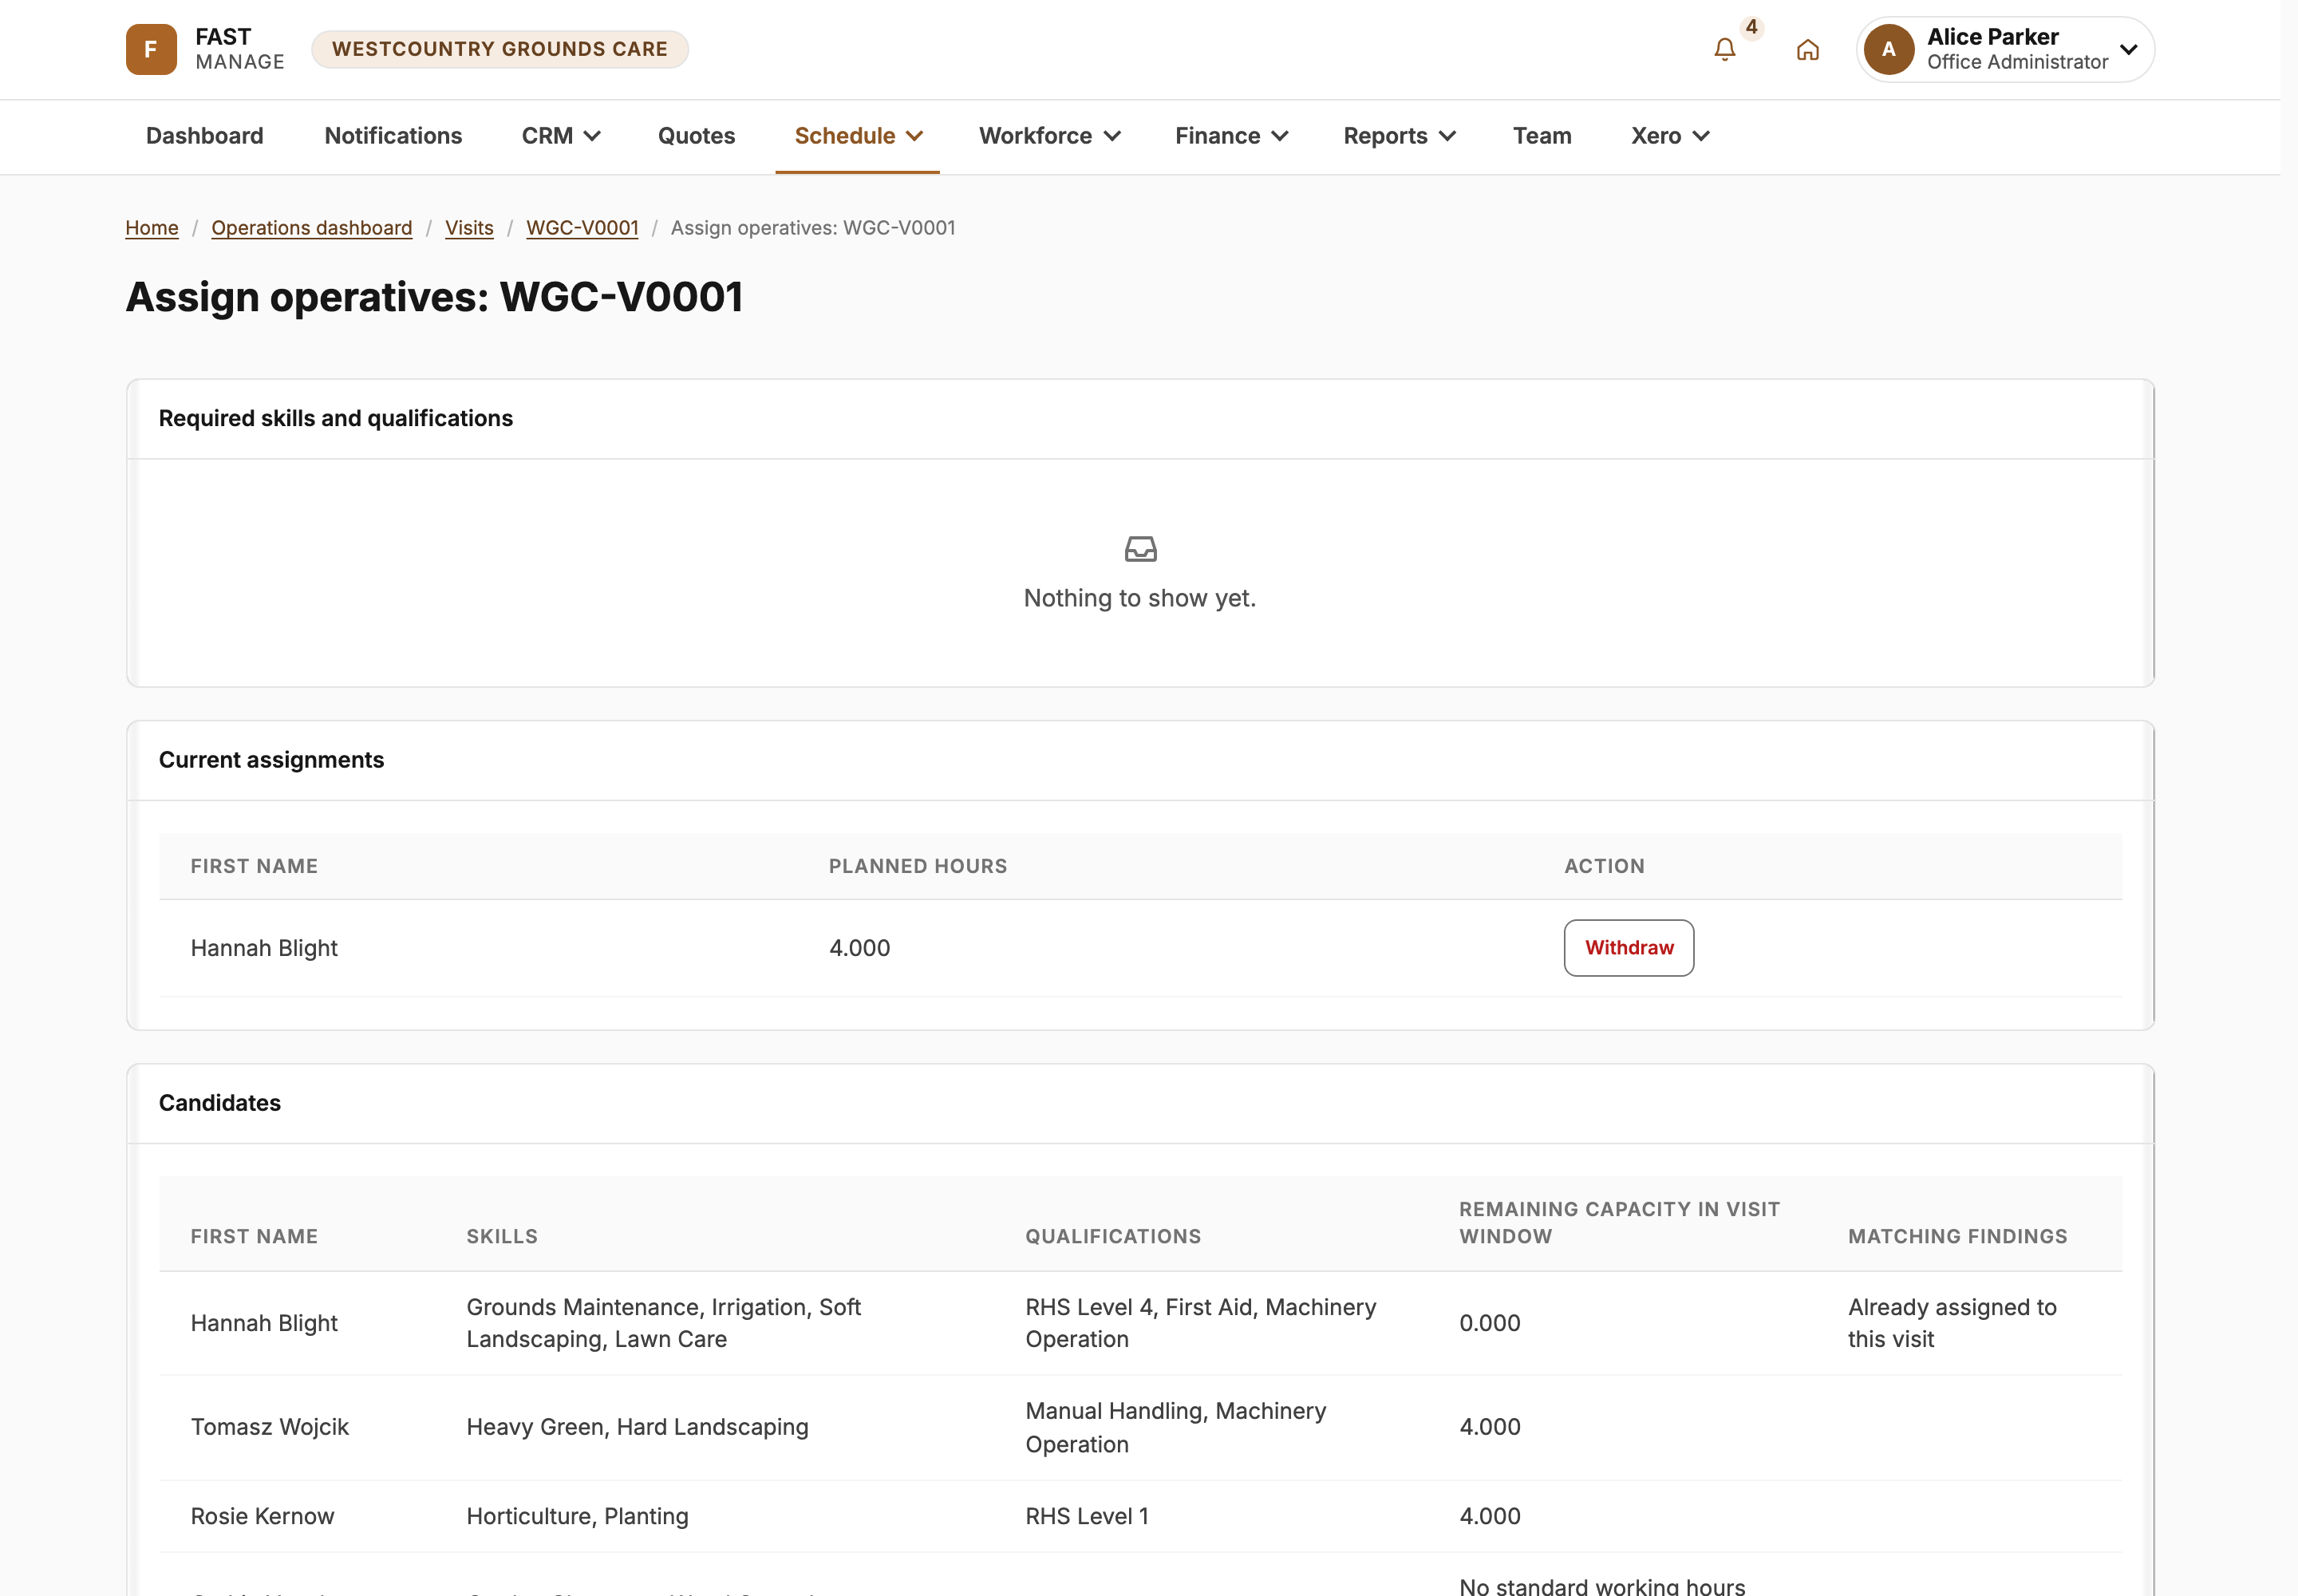Open the Reports dropdown menu

click(x=1399, y=136)
